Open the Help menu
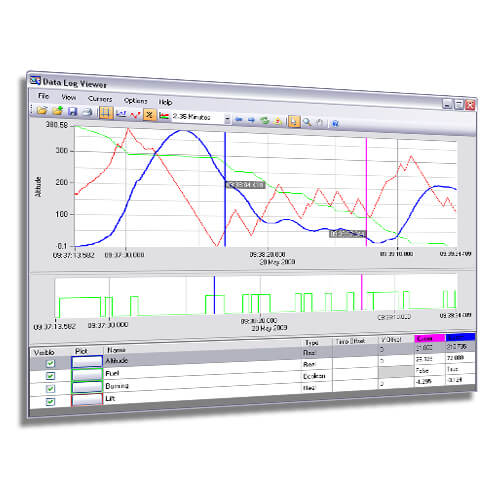 click(165, 102)
